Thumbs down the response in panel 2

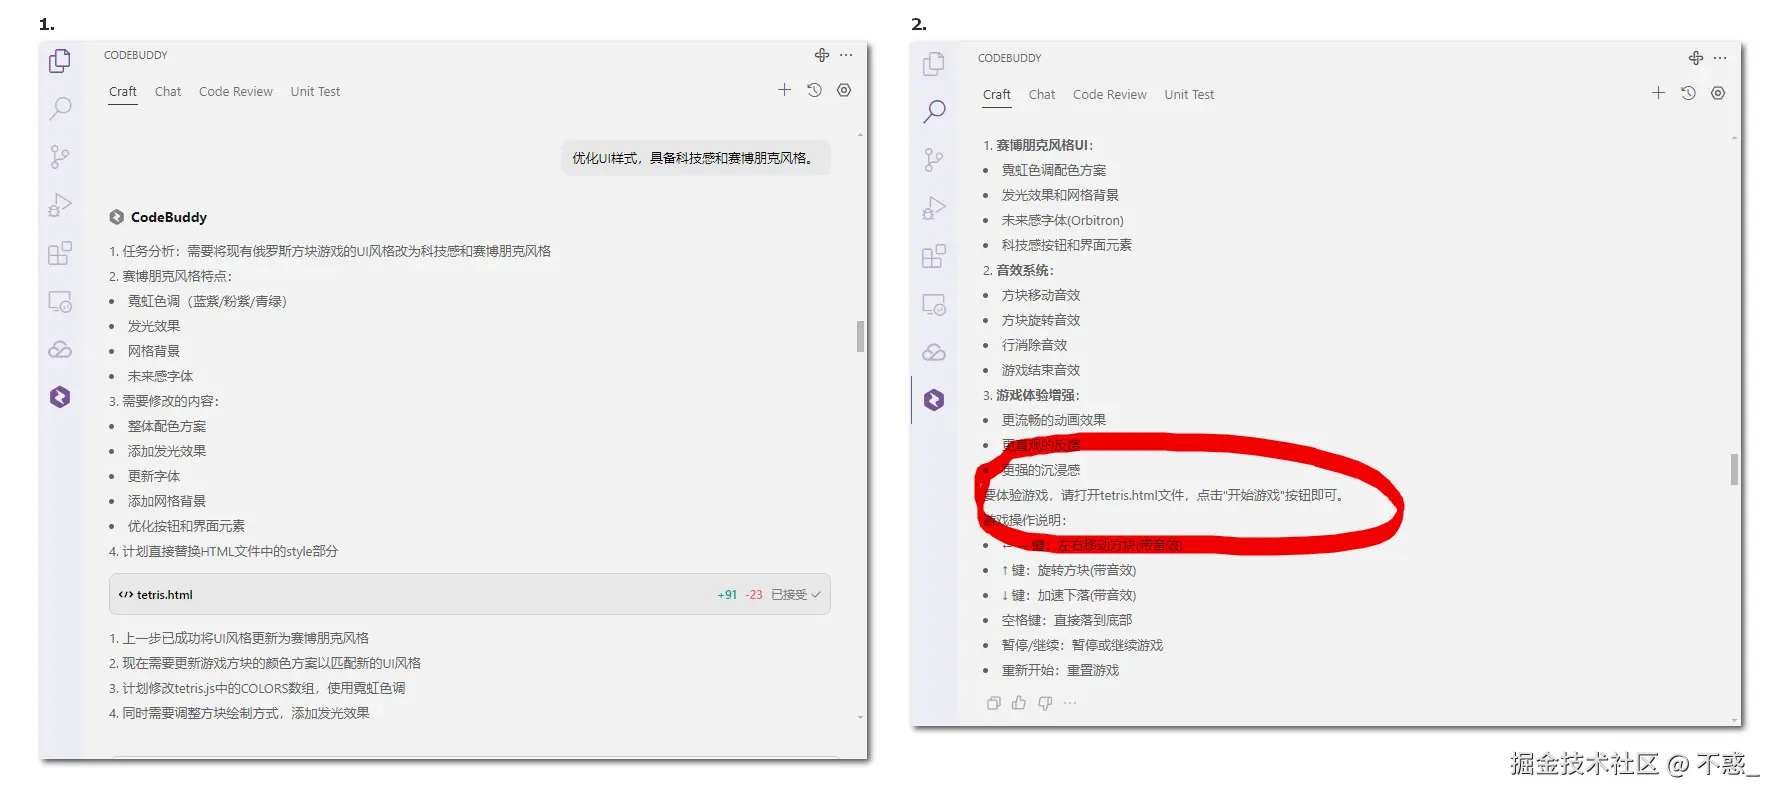[x=1045, y=703]
